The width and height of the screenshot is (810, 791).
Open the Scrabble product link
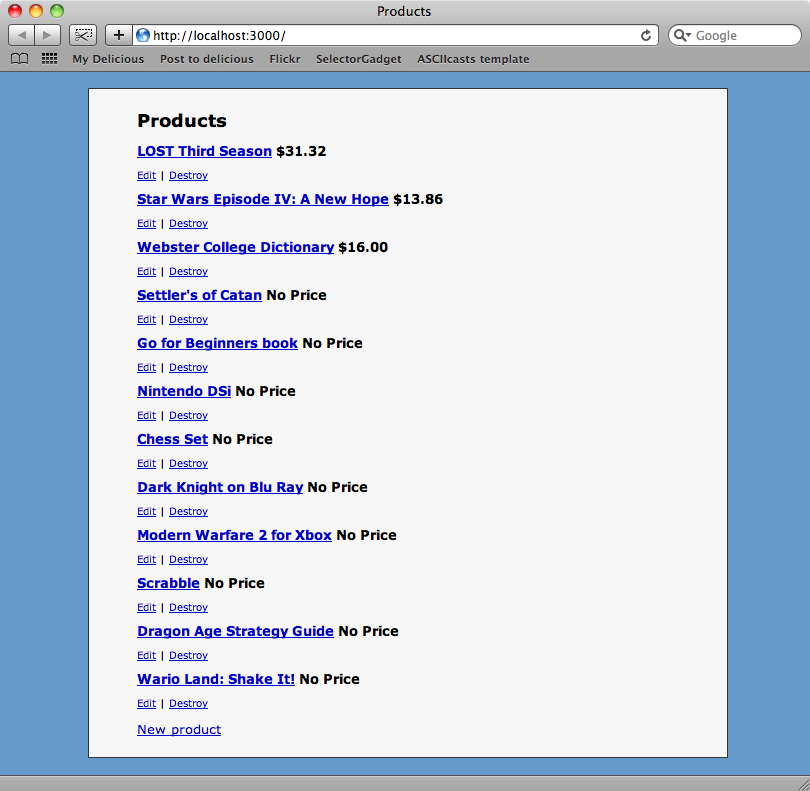[168, 583]
